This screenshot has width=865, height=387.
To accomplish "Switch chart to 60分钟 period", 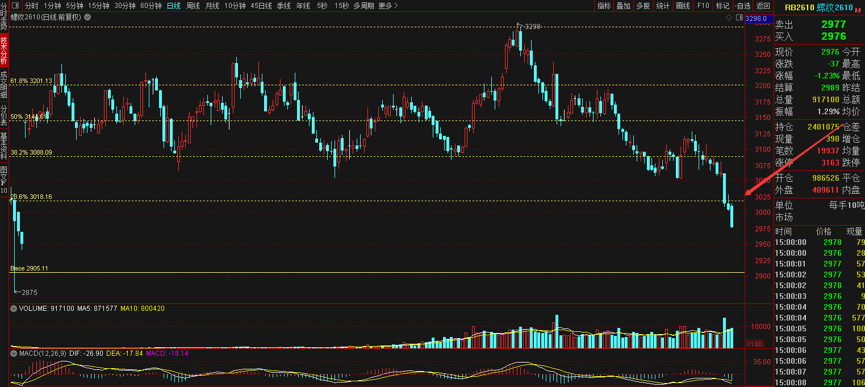I will (x=151, y=6).
